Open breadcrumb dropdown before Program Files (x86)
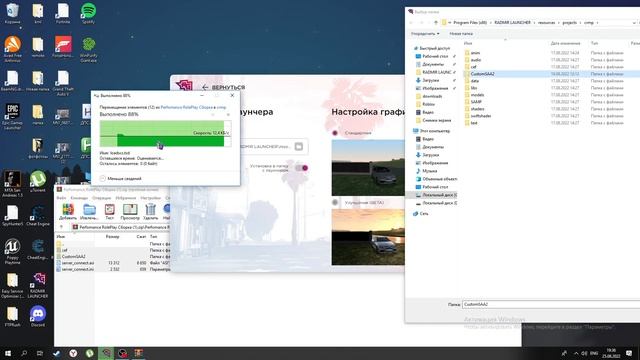The height and width of the screenshot is (360, 640). click(450, 23)
